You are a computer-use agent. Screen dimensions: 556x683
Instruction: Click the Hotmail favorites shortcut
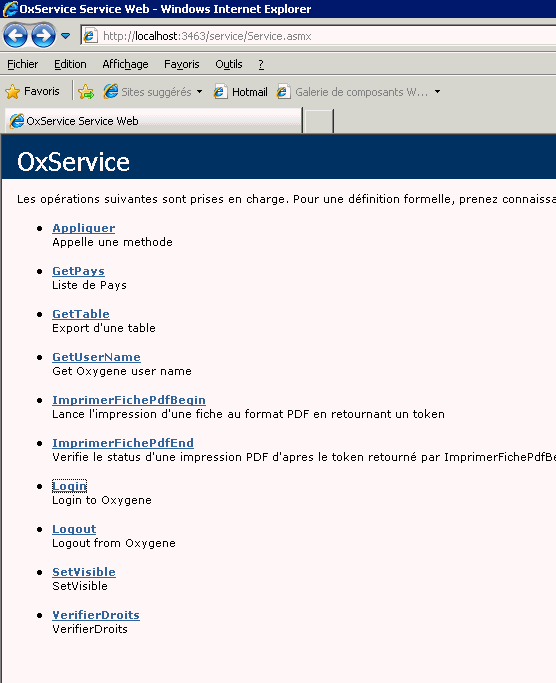click(241, 91)
